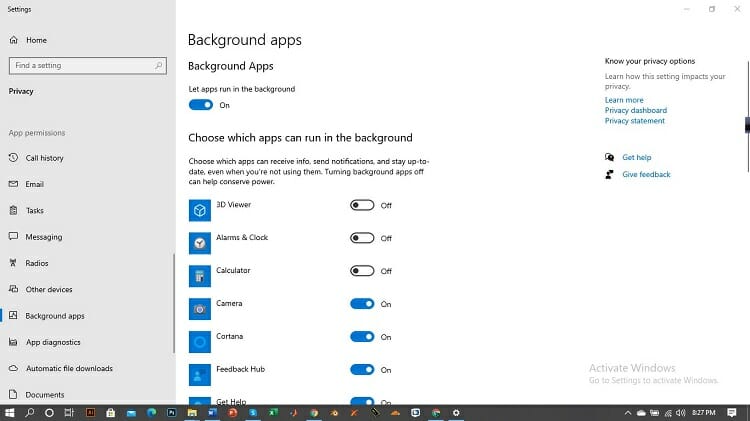Show hidden system tray icons
This screenshot has height=421, width=750.
pos(628,412)
